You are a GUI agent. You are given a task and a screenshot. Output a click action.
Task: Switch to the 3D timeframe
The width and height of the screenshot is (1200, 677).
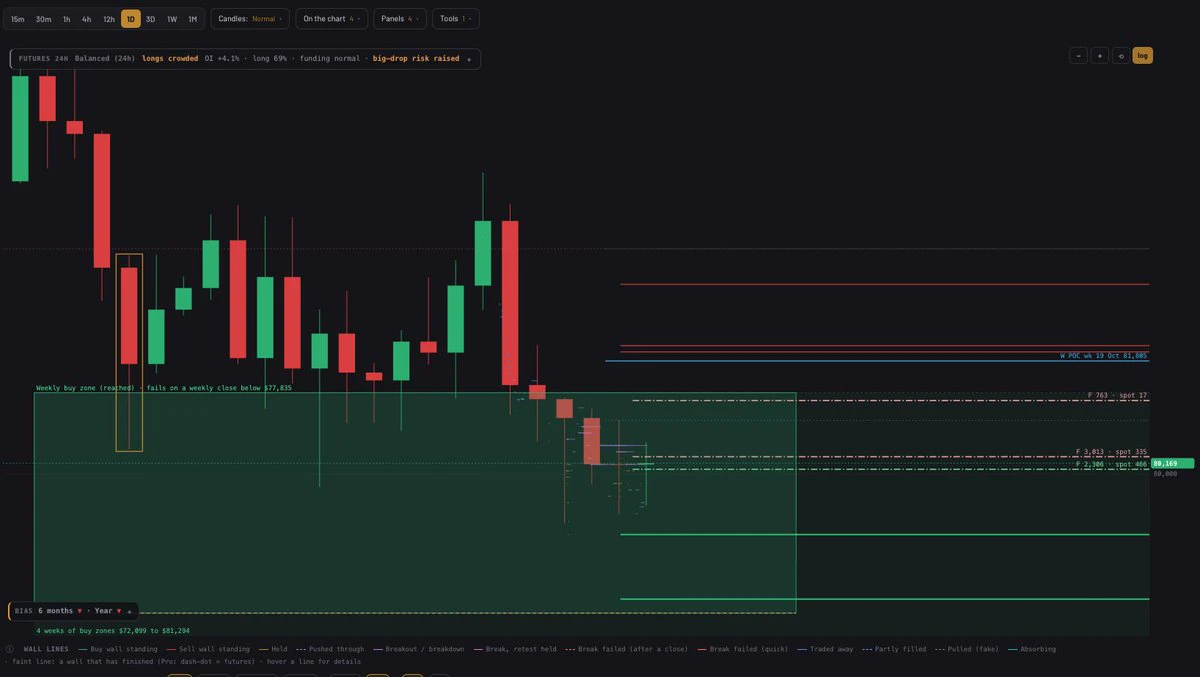pyautogui.click(x=150, y=19)
